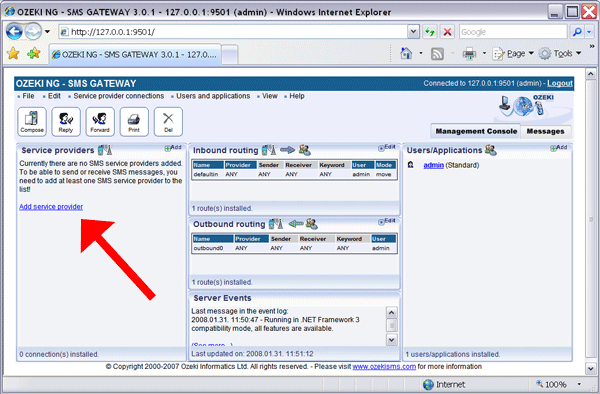Open the Home button dropdown arrow

(421, 53)
